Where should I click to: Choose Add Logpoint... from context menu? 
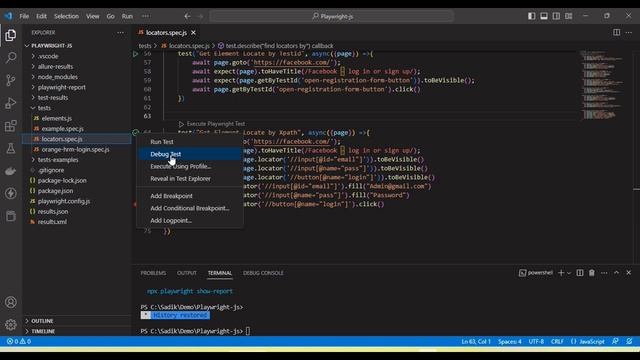[x=190, y=220]
